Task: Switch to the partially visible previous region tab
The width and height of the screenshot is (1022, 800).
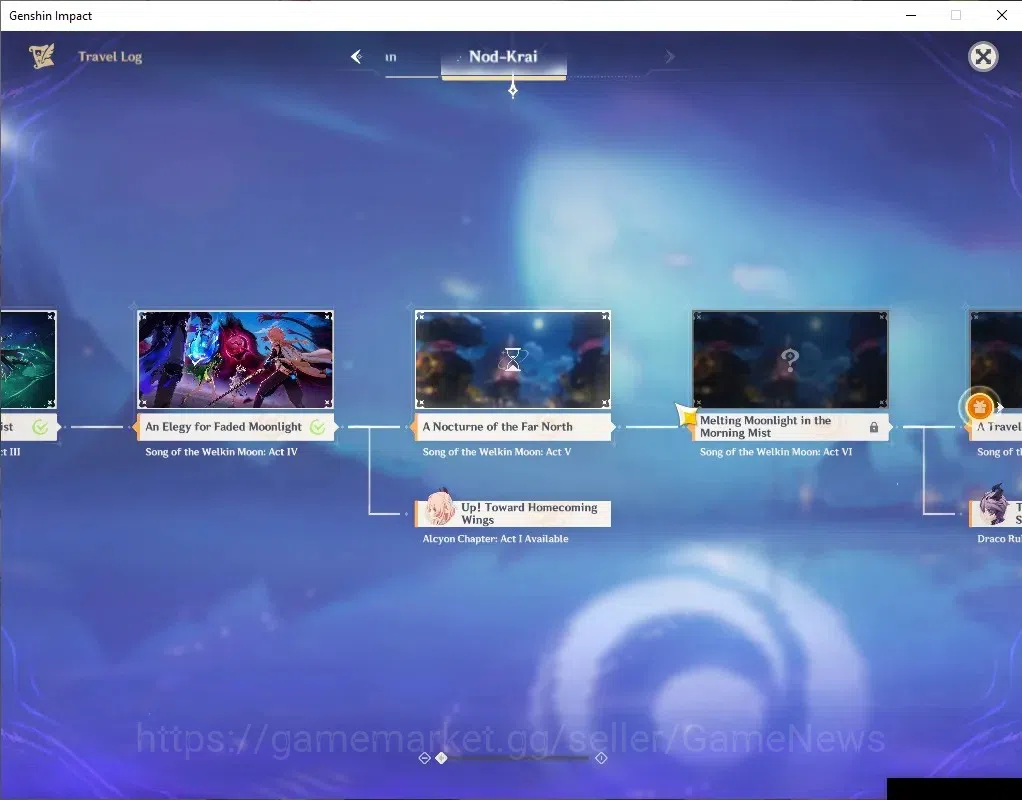Action: (391, 57)
